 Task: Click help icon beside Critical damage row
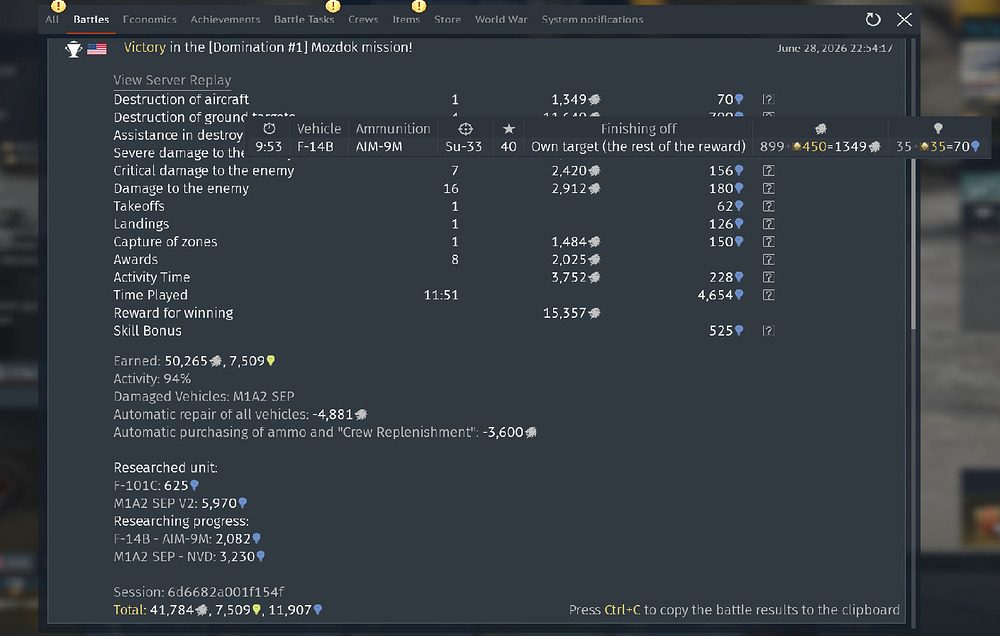tap(768, 171)
